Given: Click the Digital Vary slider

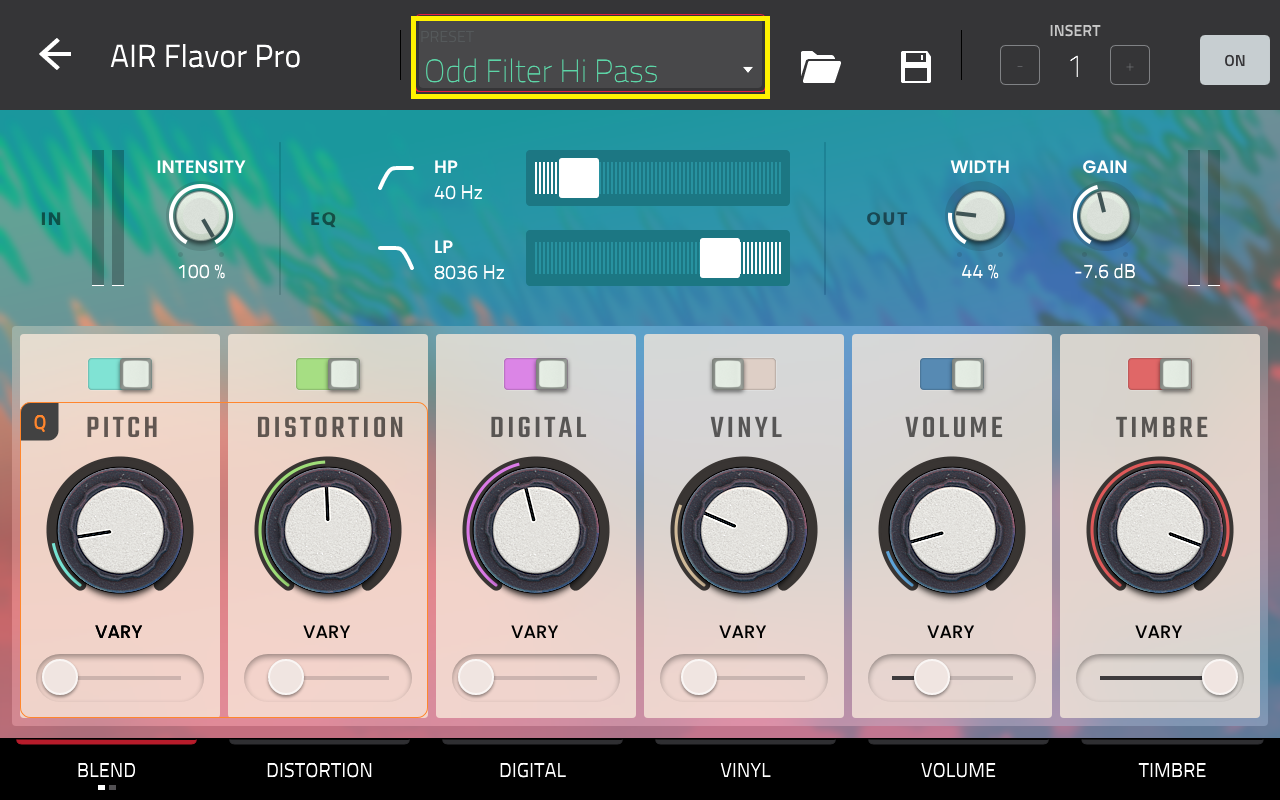Looking at the screenshot, I should (536, 678).
